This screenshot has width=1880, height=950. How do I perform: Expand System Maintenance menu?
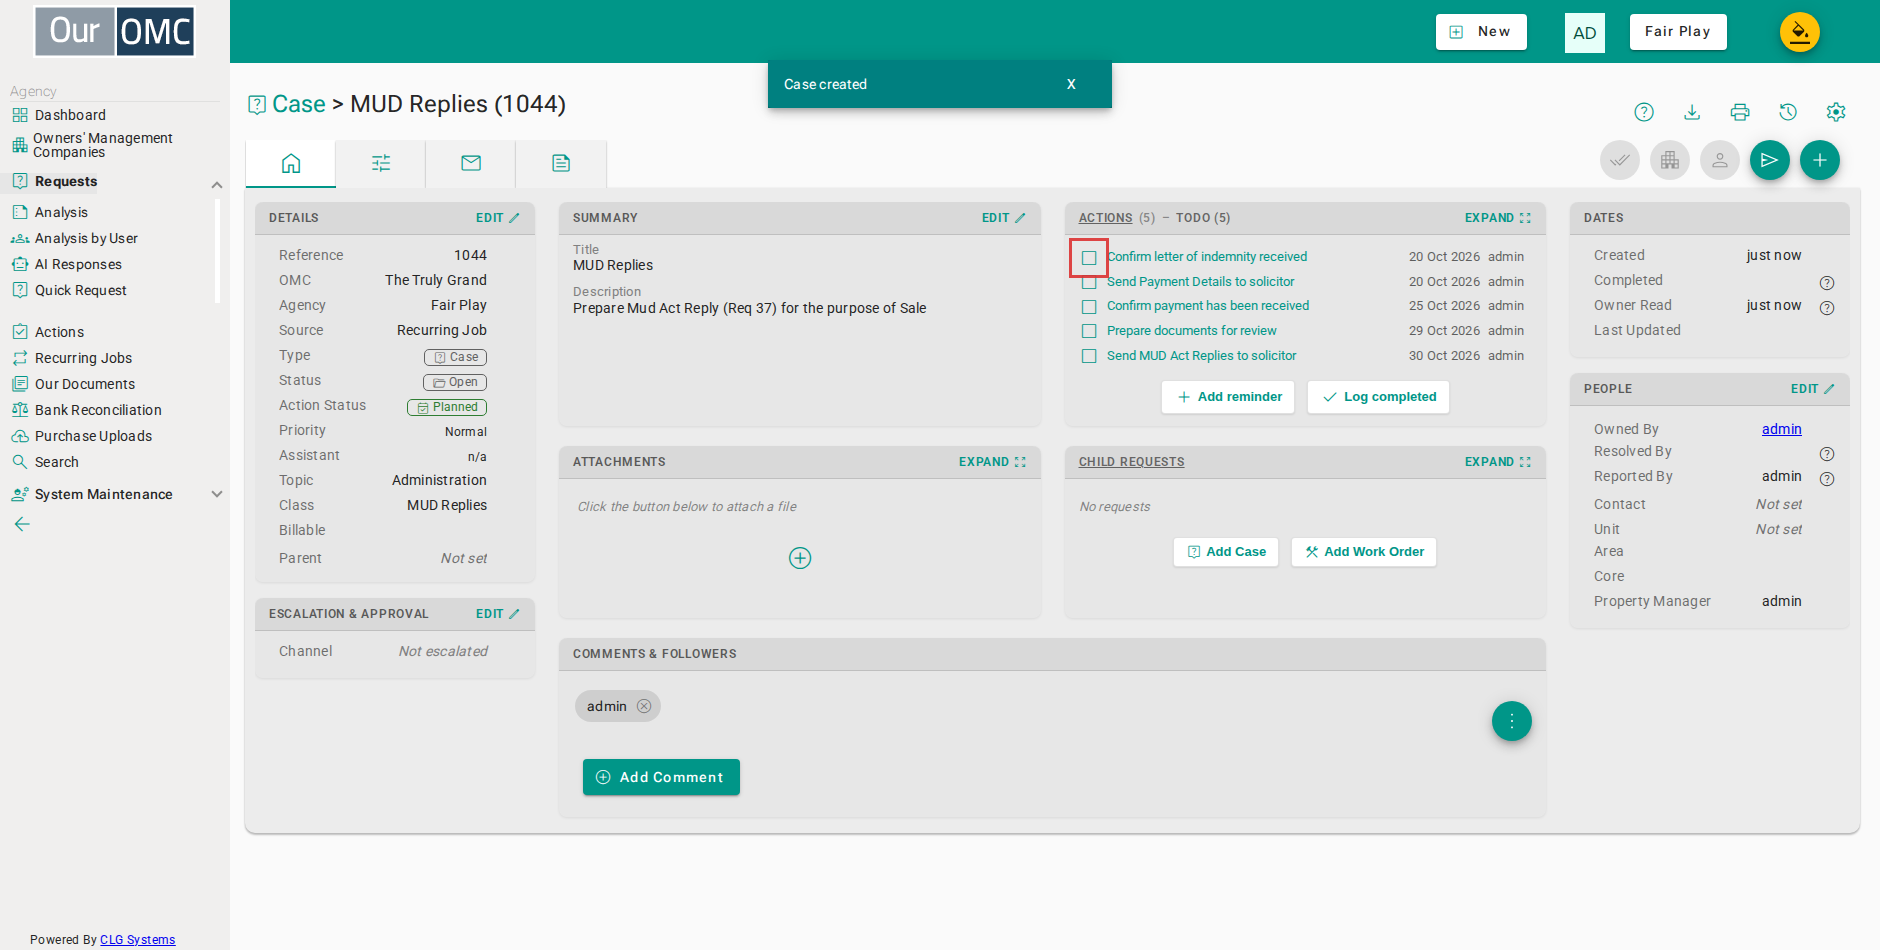(x=216, y=494)
